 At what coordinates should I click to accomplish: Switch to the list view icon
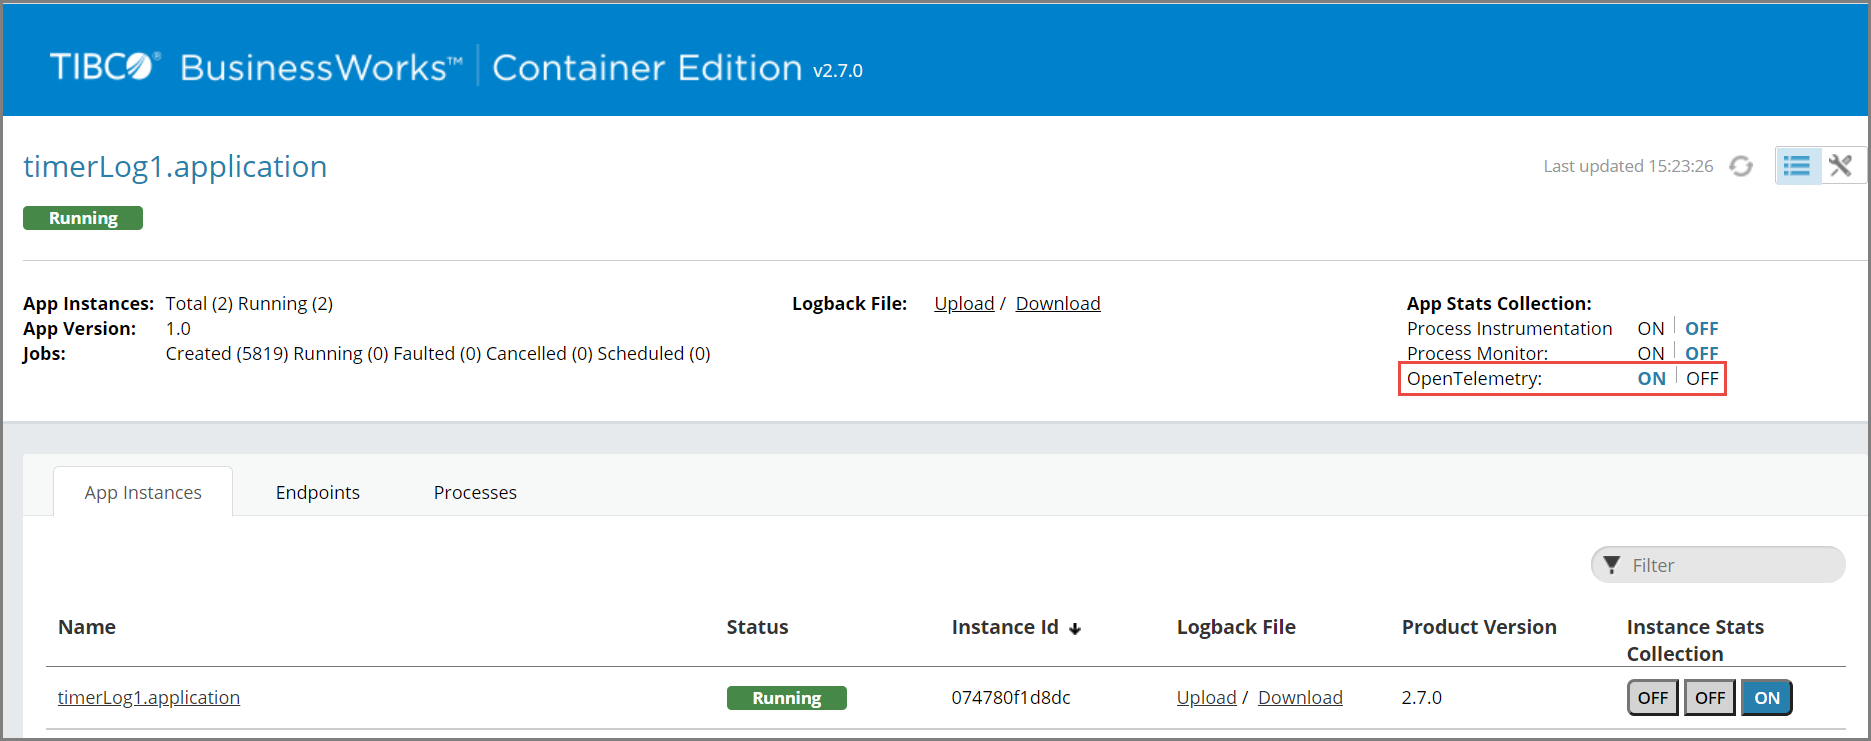[x=1797, y=166]
